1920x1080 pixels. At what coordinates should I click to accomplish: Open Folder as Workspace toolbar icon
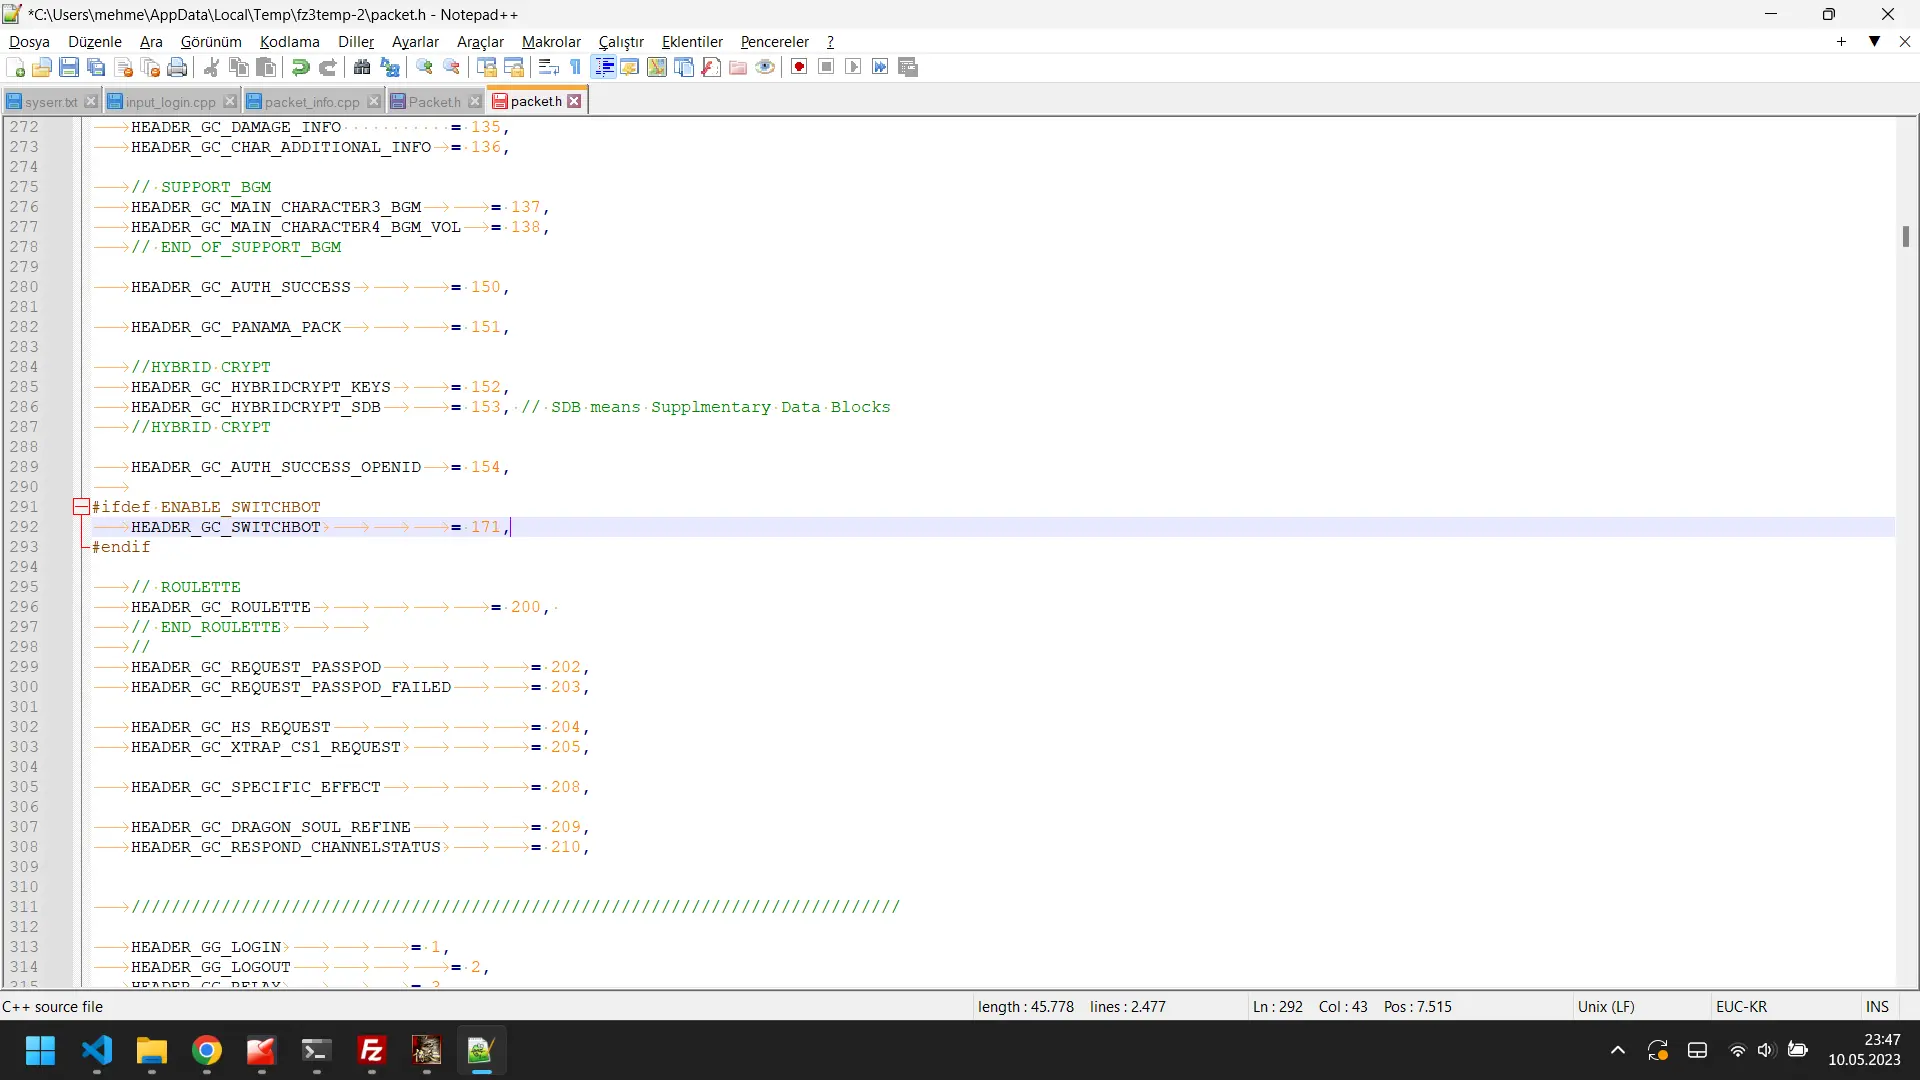coord(738,67)
